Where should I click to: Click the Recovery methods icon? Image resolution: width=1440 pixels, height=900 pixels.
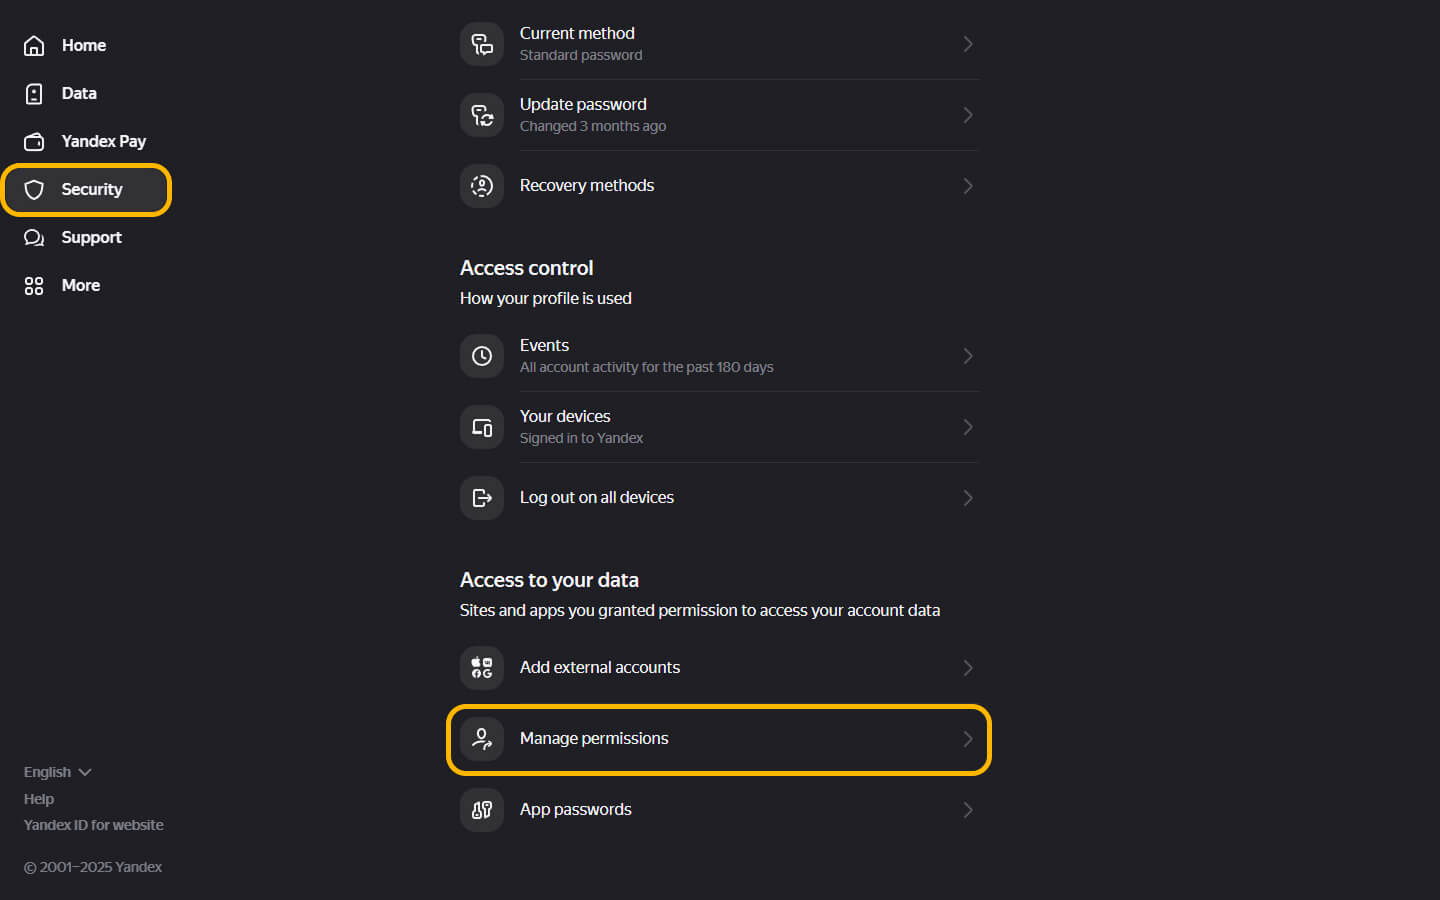click(482, 186)
